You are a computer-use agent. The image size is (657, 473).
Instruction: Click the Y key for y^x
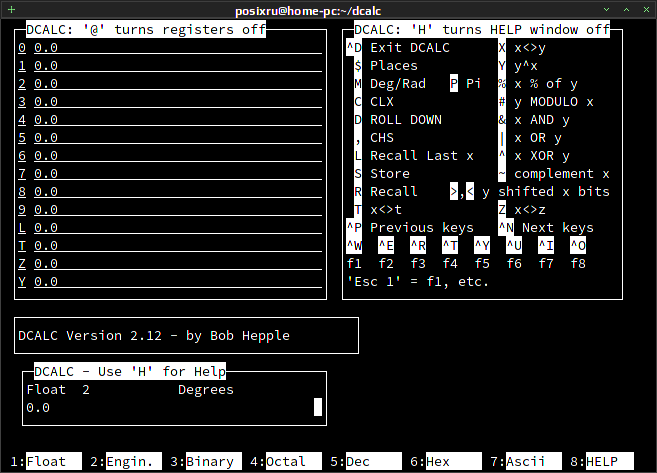[502, 66]
